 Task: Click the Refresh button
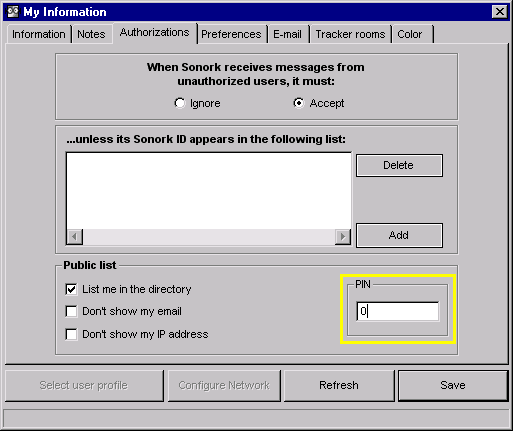[339, 385]
